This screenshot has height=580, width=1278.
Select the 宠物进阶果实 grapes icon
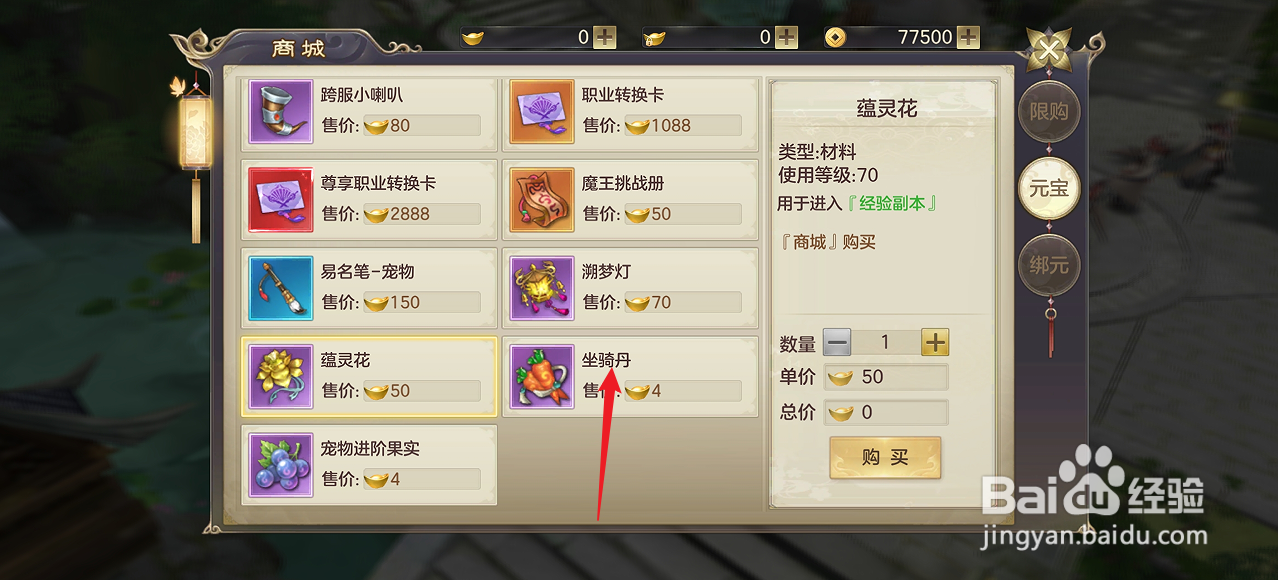click(281, 465)
